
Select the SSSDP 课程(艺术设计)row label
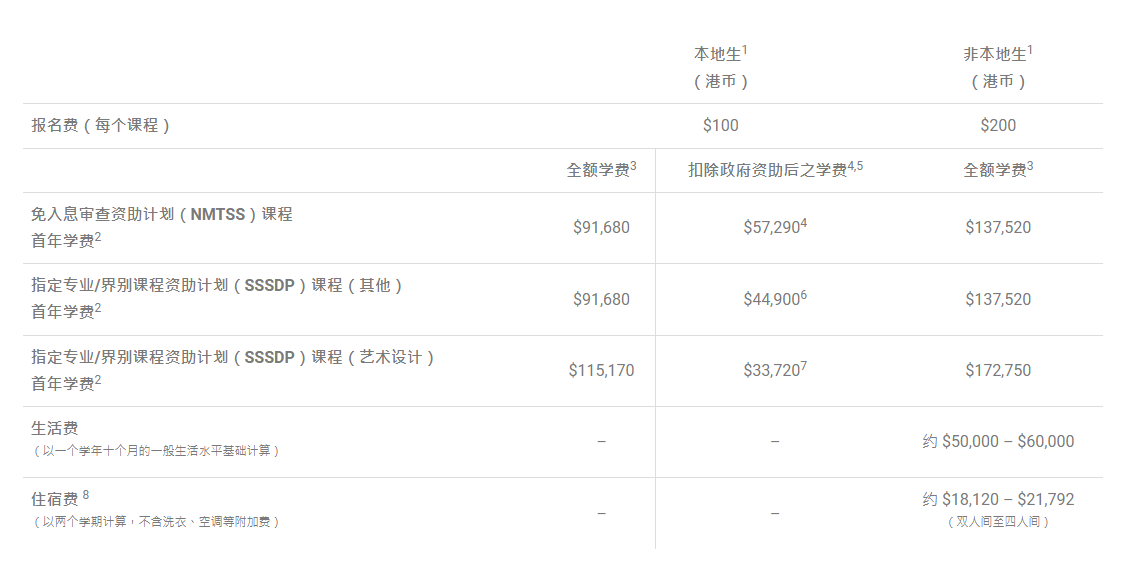[232, 370]
